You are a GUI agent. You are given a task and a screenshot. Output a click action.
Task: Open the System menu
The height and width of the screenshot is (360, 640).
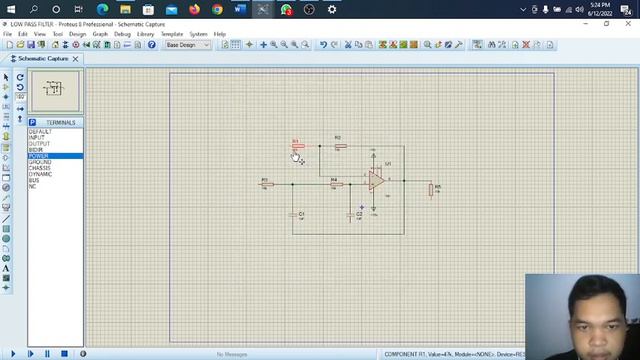click(198, 34)
